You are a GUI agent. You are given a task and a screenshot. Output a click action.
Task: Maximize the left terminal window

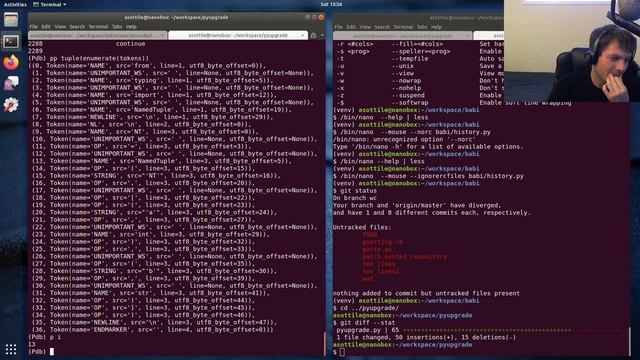click(314, 17)
